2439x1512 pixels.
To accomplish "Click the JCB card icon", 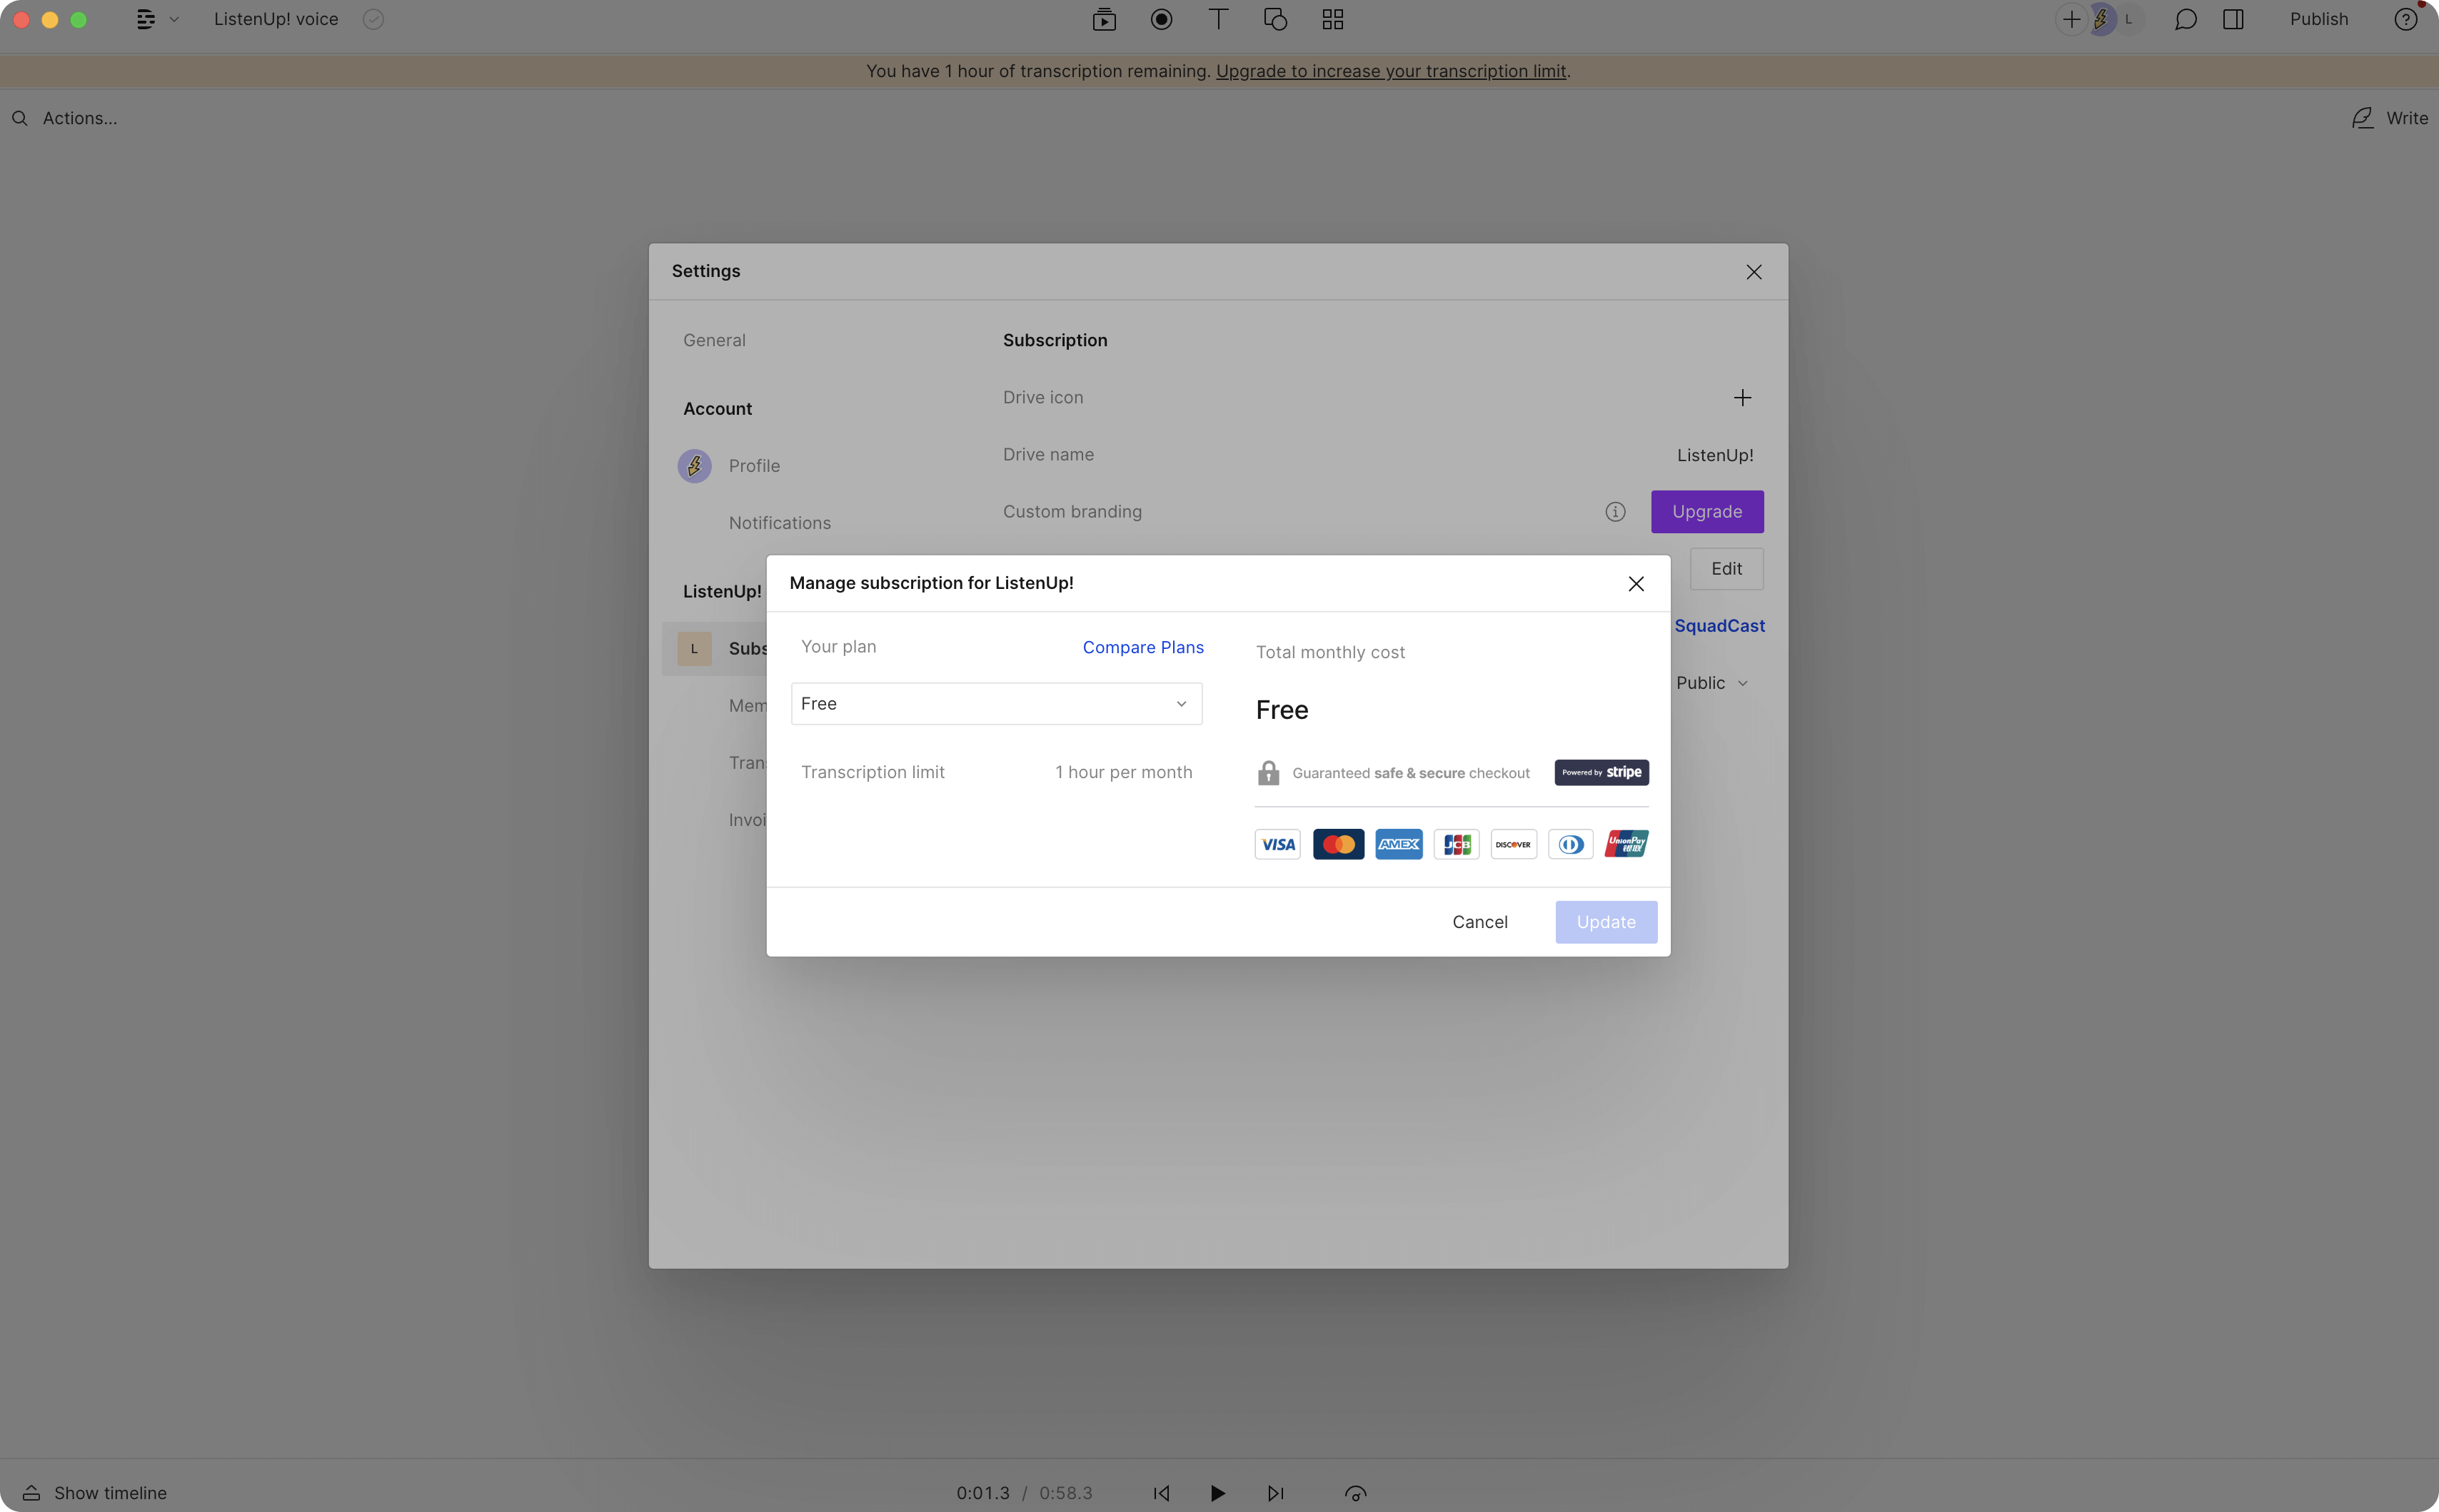I will pyautogui.click(x=1456, y=844).
